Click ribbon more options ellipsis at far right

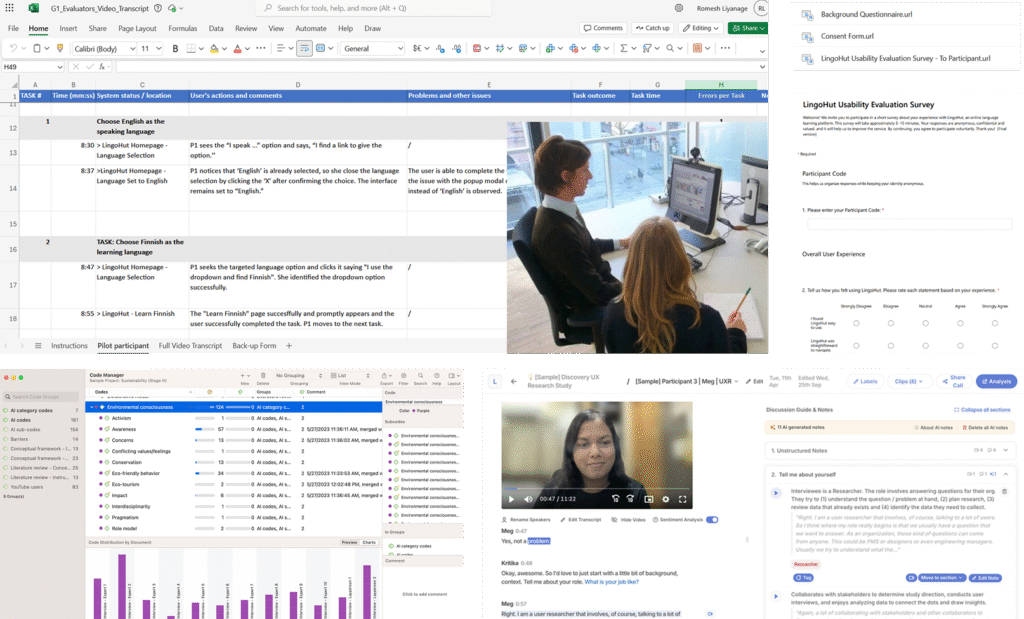726,48
